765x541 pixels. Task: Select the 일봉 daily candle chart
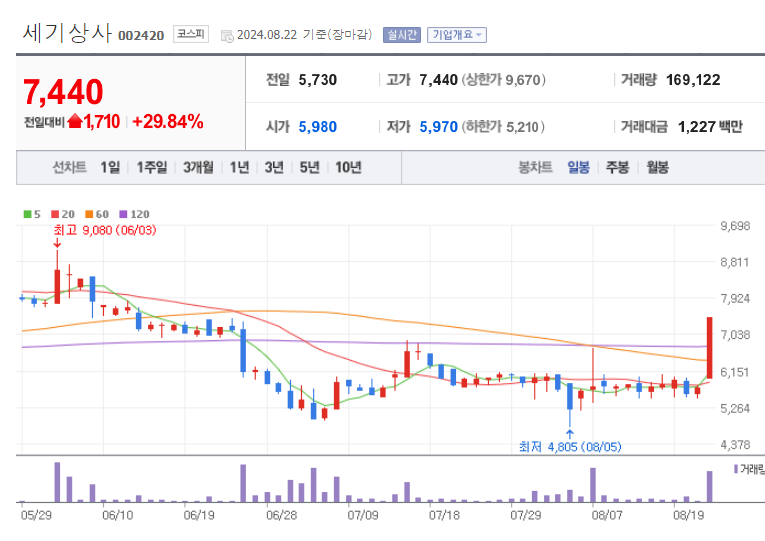(578, 167)
